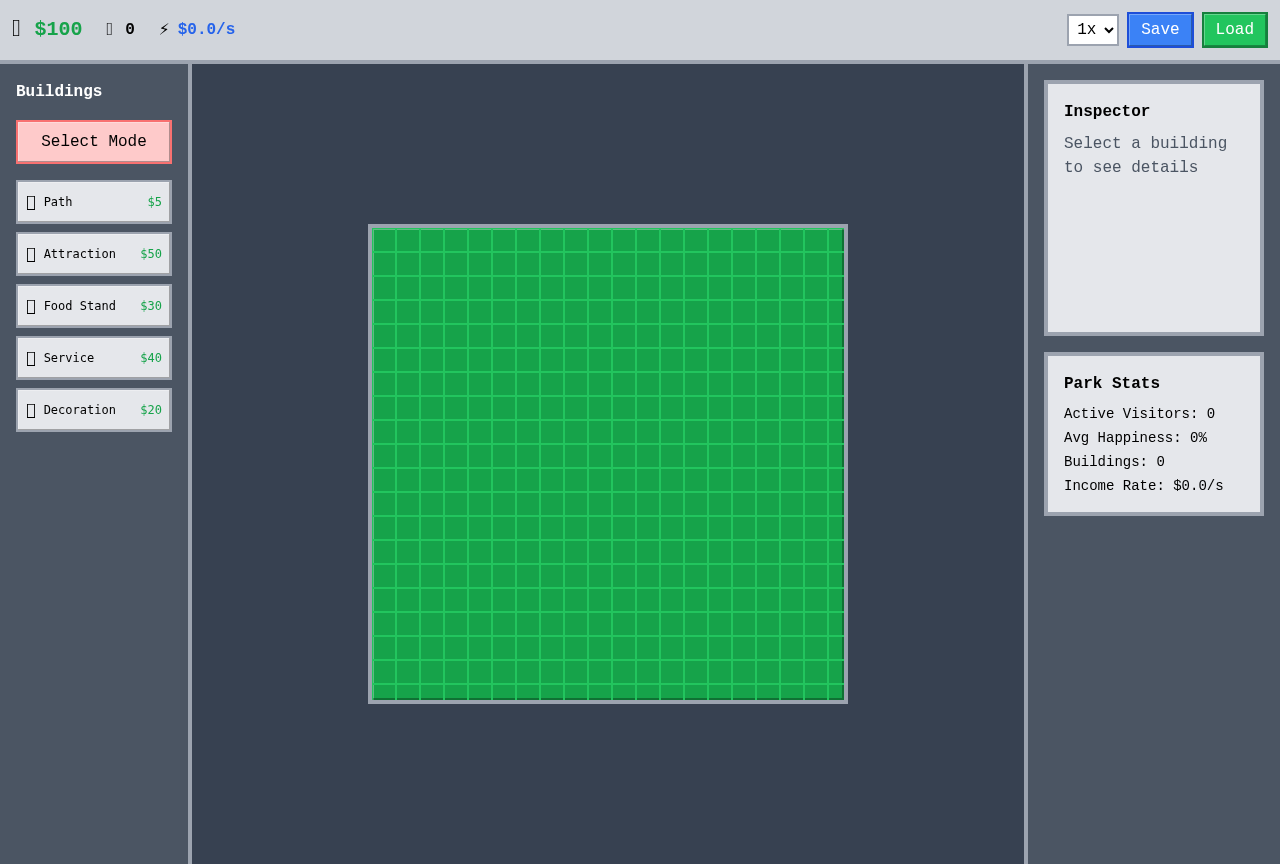Expand the simulation speed combo box
The image size is (1280, 864).
[1092, 30]
